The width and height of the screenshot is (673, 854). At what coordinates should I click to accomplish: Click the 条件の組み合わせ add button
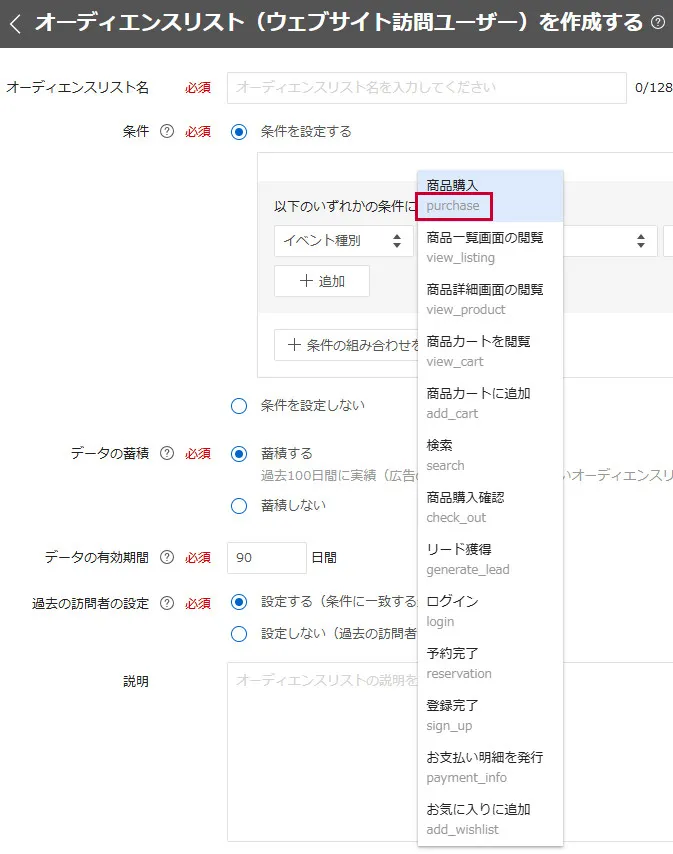[x=347, y=345]
